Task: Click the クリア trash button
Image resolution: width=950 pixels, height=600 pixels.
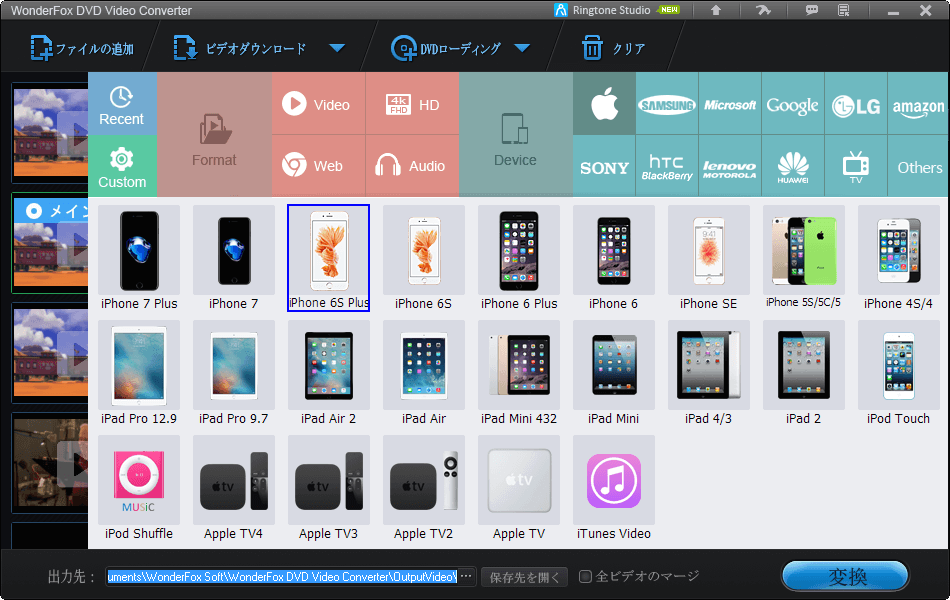Action: point(613,48)
